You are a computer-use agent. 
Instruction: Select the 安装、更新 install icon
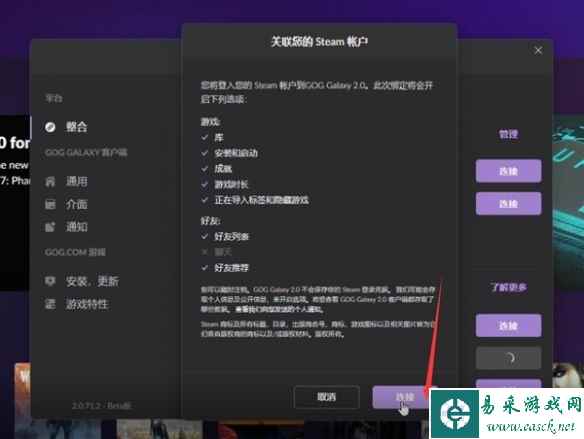click(50, 281)
